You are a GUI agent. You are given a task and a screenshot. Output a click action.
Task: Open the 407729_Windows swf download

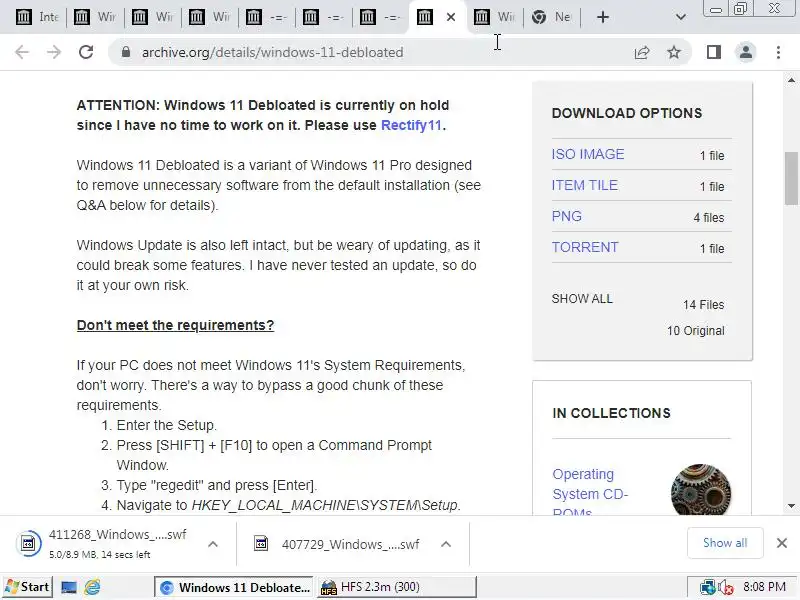(337, 544)
